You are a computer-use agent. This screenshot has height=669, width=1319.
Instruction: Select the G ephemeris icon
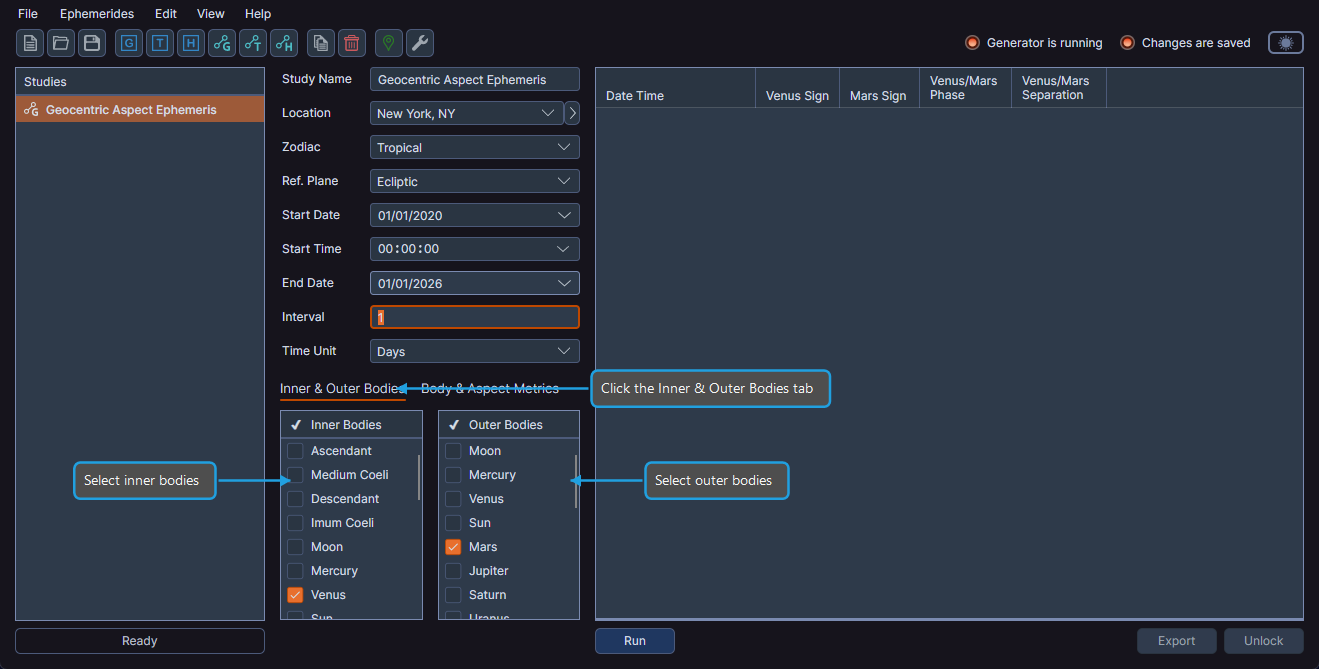128,43
